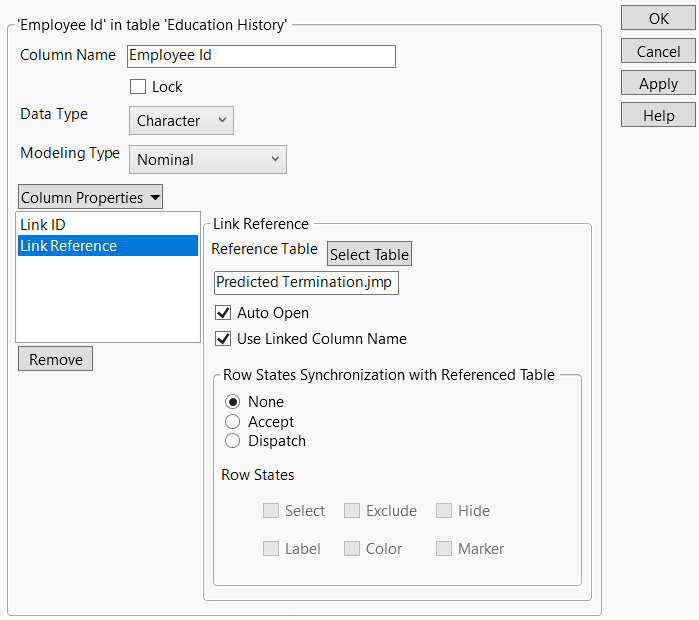This screenshot has width=699, height=620.
Task: Toggle the Lock checkbox
Action: 138,87
